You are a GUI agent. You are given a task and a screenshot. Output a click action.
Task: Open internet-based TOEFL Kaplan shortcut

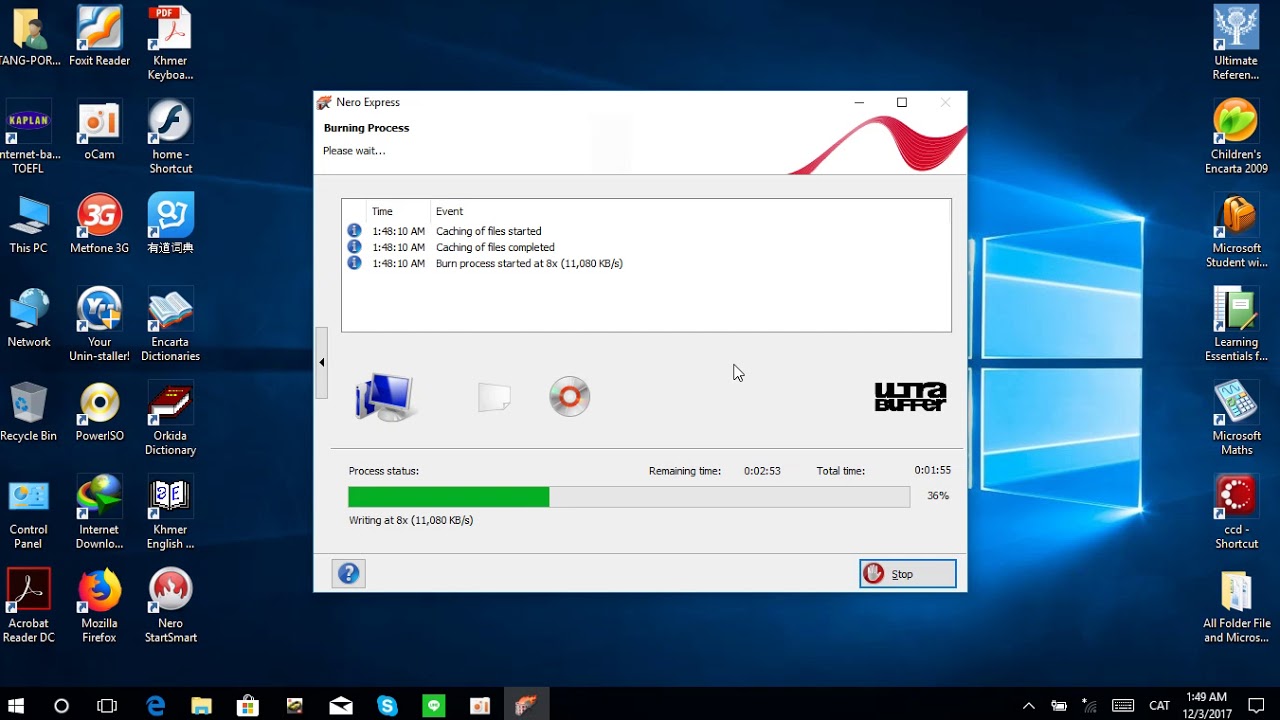28,137
